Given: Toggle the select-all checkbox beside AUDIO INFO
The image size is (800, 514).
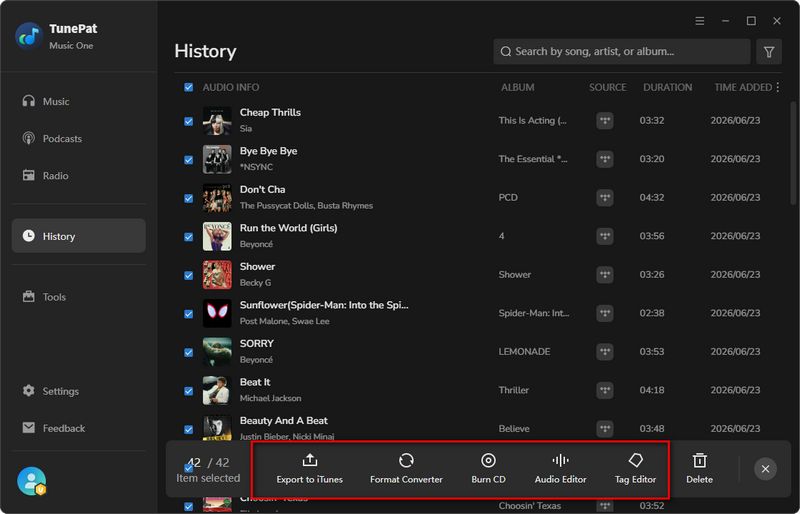Looking at the screenshot, I should (x=189, y=87).
